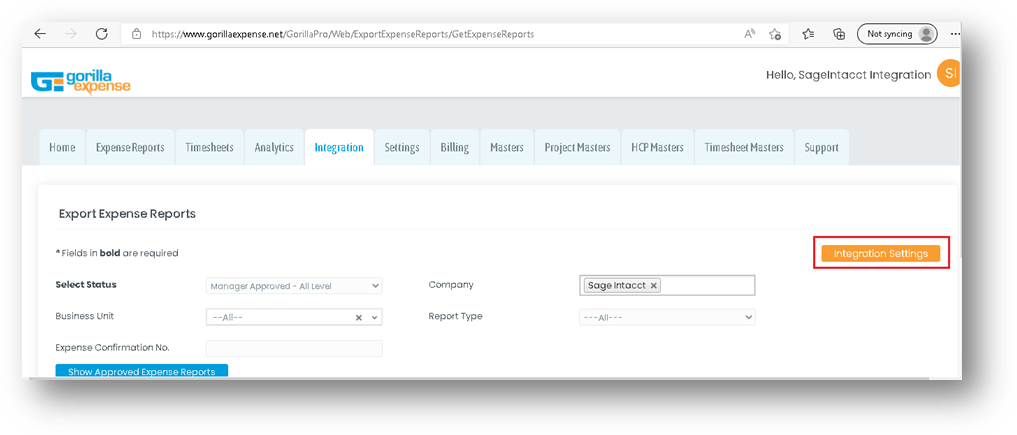1017x435 pixels.
Task: Open the Report Type dropdown
Action: tap(667, 317)
